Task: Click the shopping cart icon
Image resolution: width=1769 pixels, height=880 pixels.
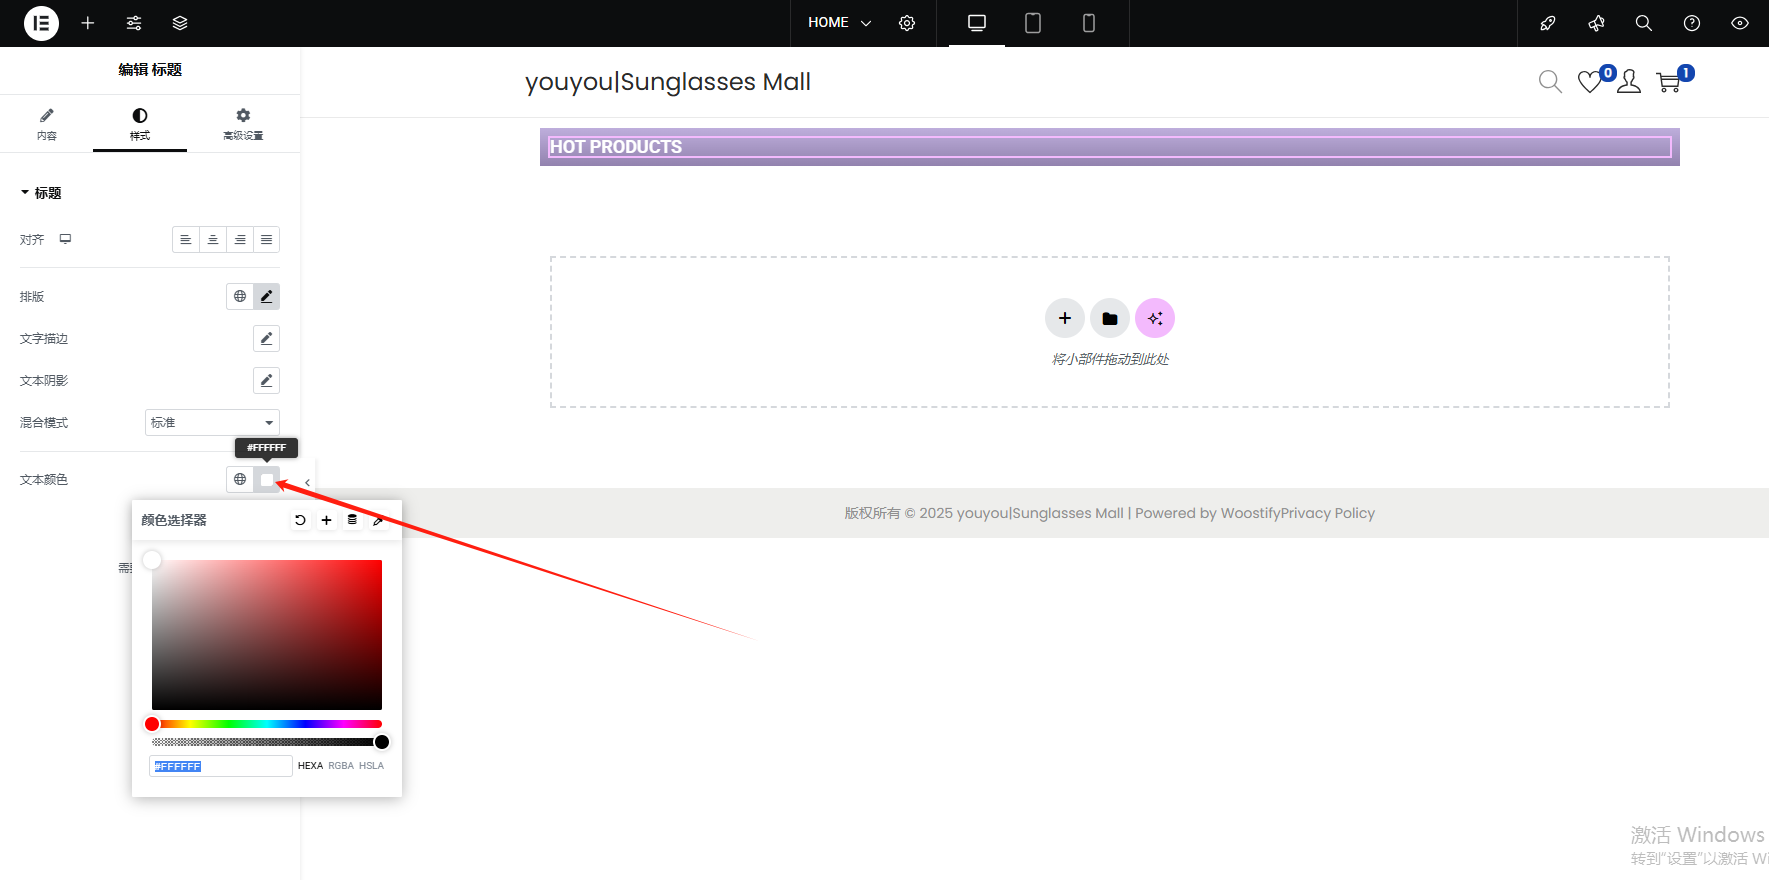Action: point(1668,82)
